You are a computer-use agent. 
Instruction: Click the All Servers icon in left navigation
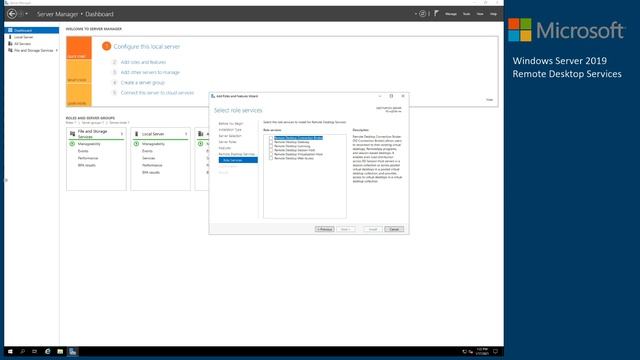point(10,44)
